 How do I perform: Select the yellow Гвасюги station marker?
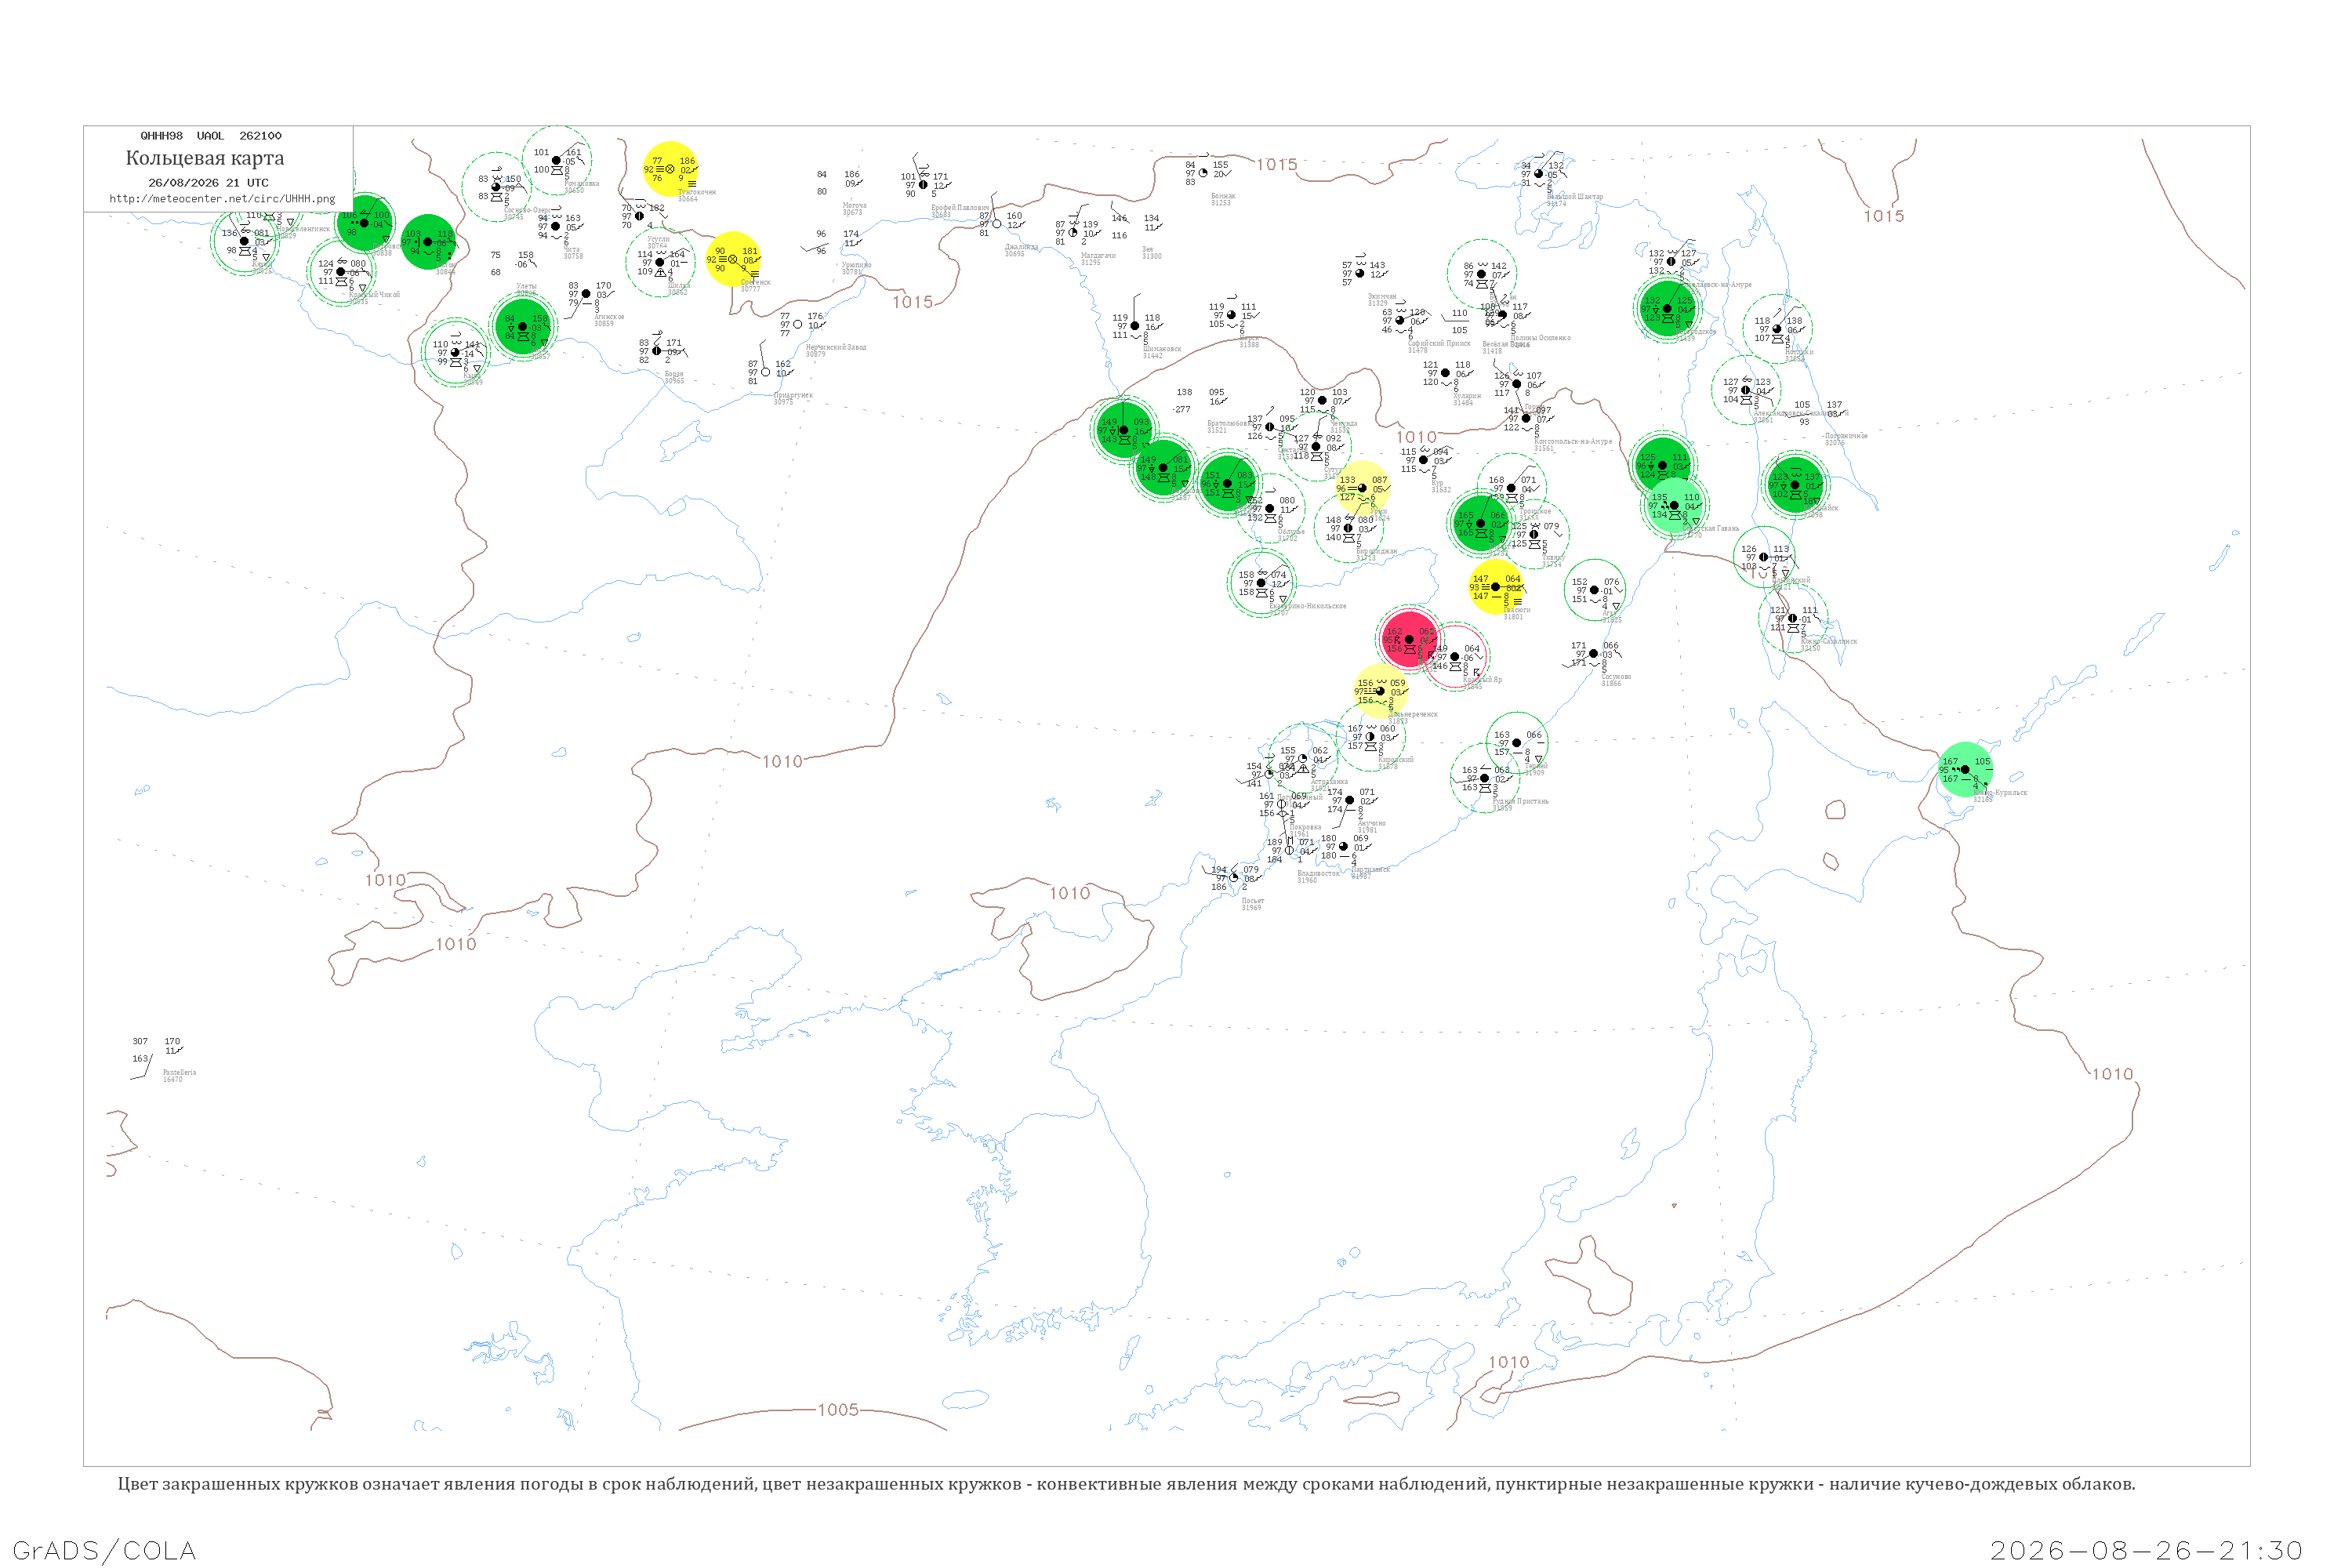point(1496,587)
